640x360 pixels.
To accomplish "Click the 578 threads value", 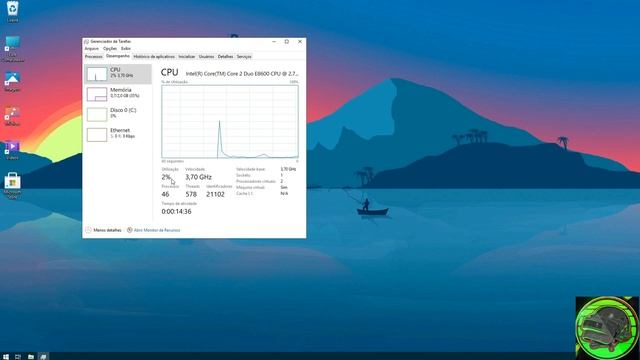I will (x=191, y=194).
